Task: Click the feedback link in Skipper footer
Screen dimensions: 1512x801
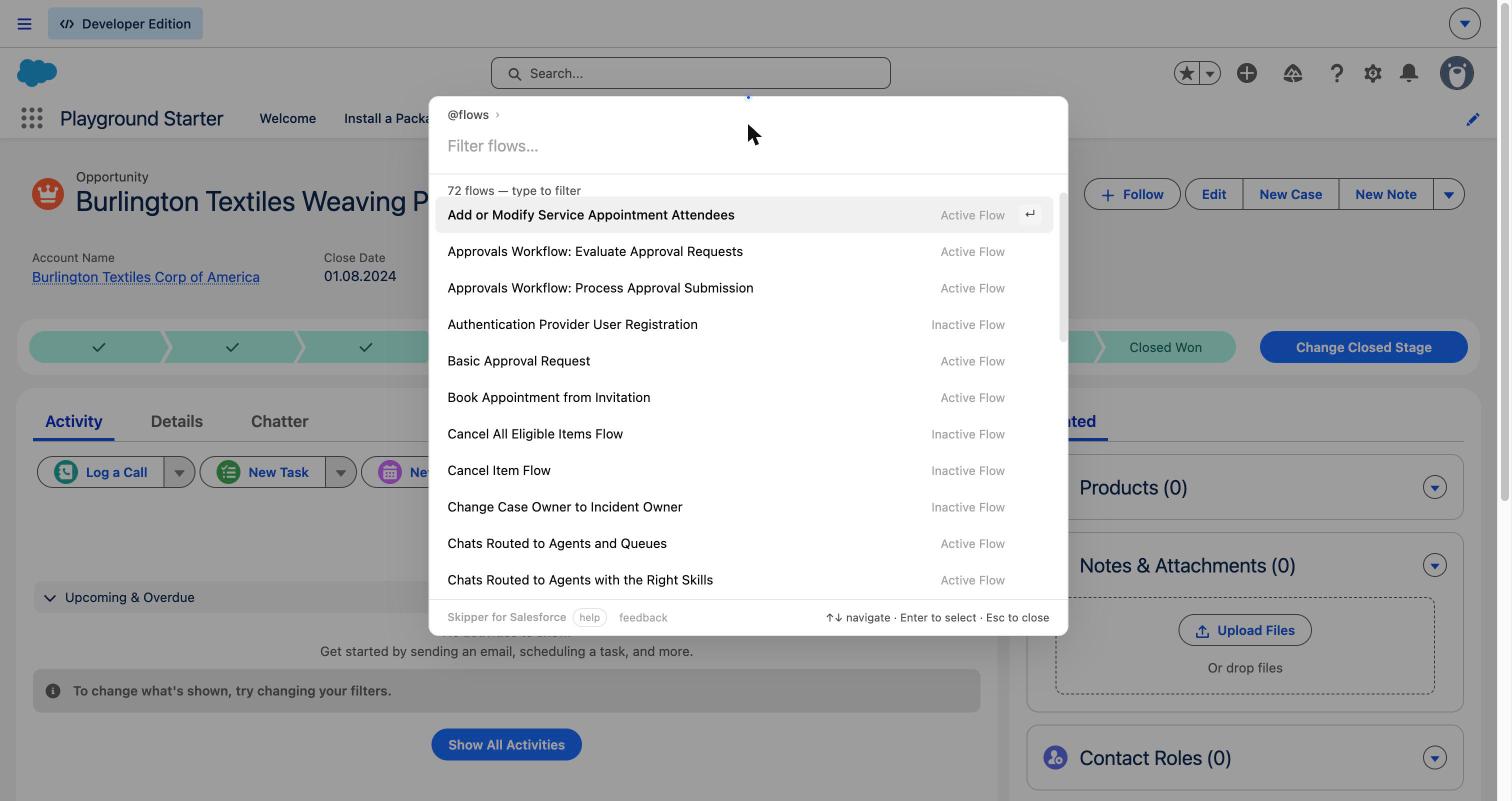Action: [x=643, y=617]
